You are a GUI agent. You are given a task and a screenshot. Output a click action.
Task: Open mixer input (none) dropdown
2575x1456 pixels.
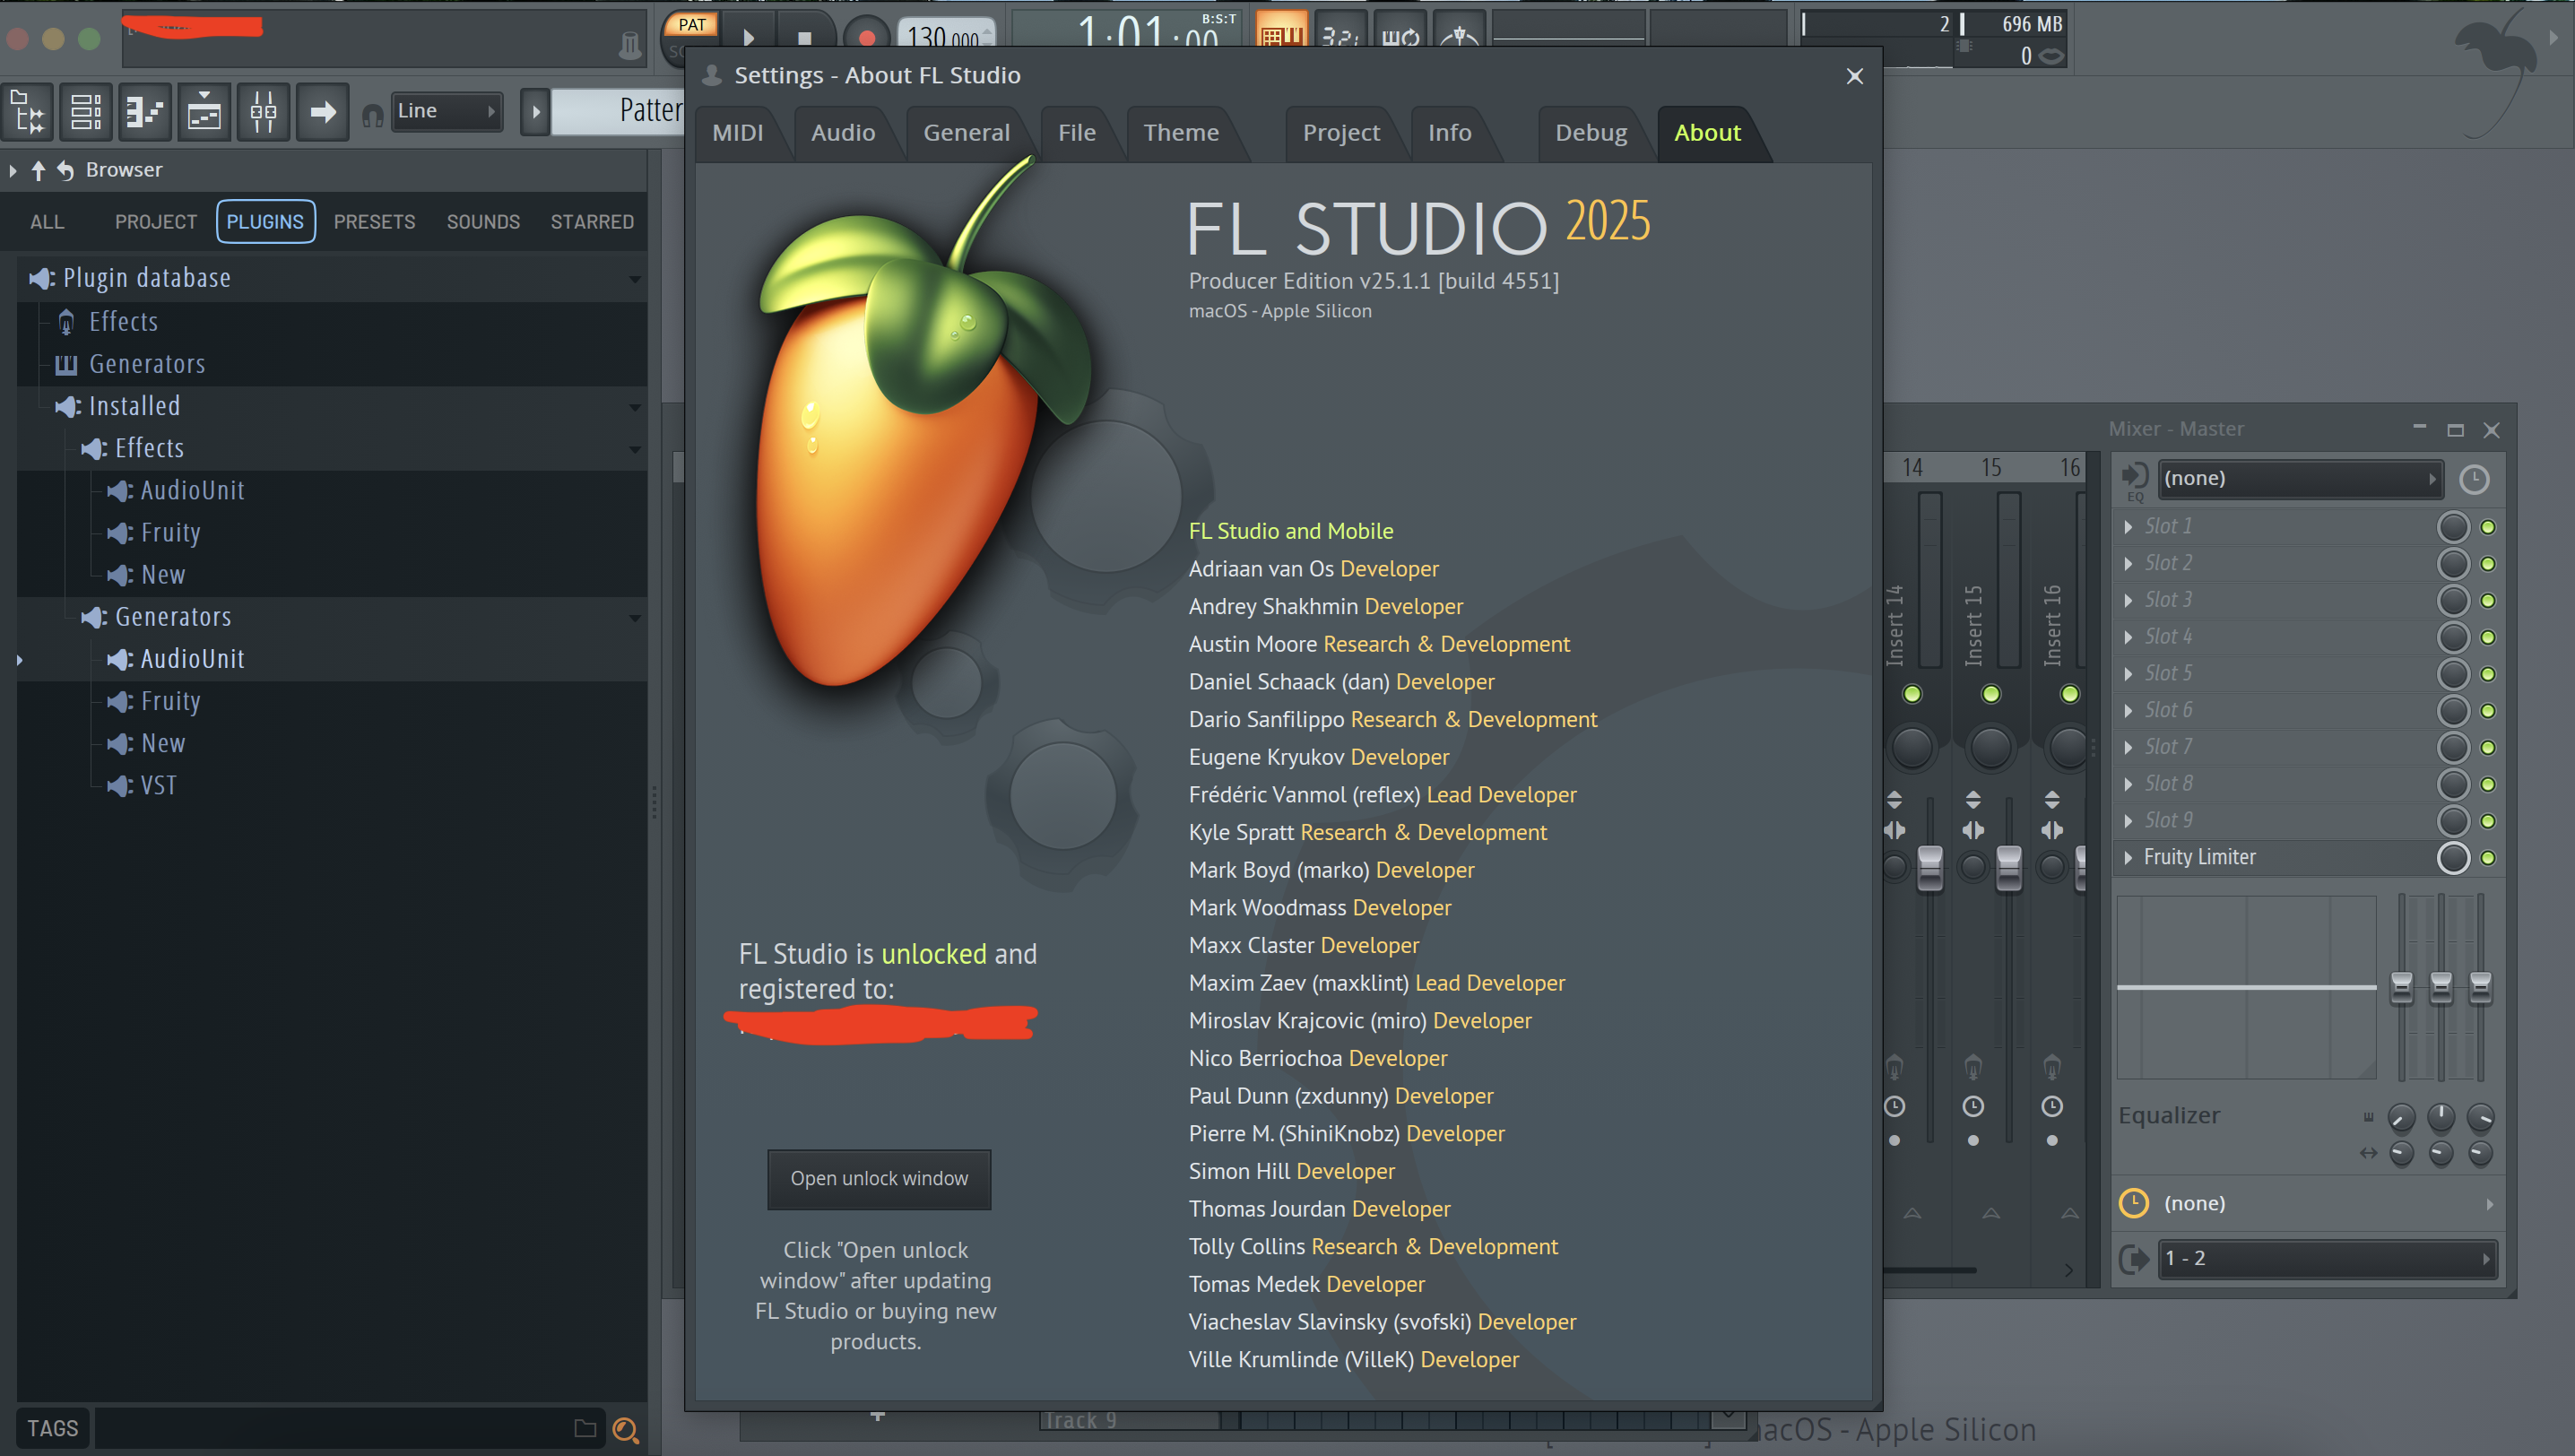coord(2300,479)
